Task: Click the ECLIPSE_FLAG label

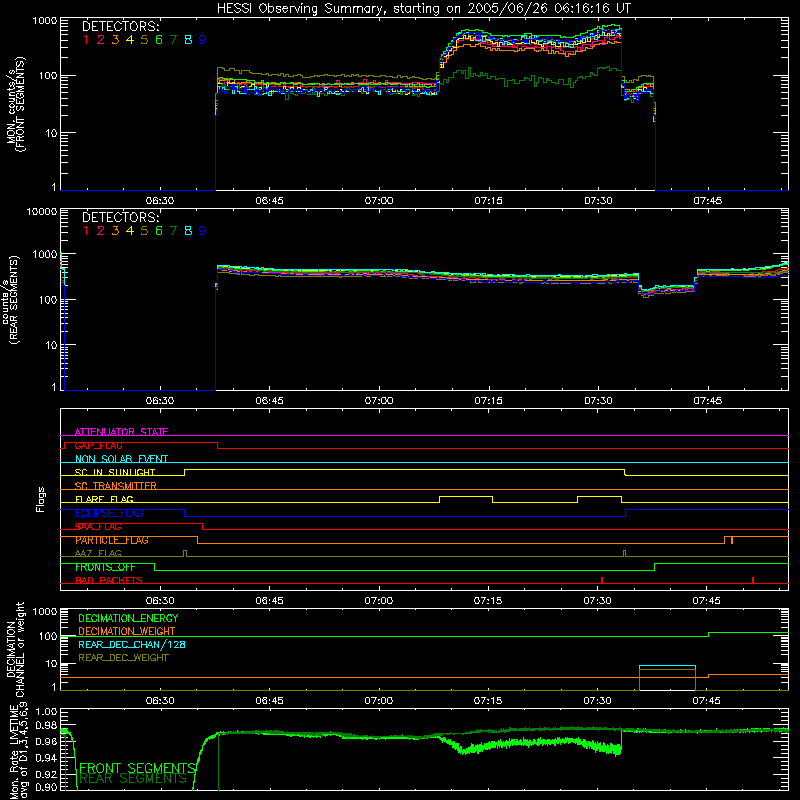Action: point(109,513)
